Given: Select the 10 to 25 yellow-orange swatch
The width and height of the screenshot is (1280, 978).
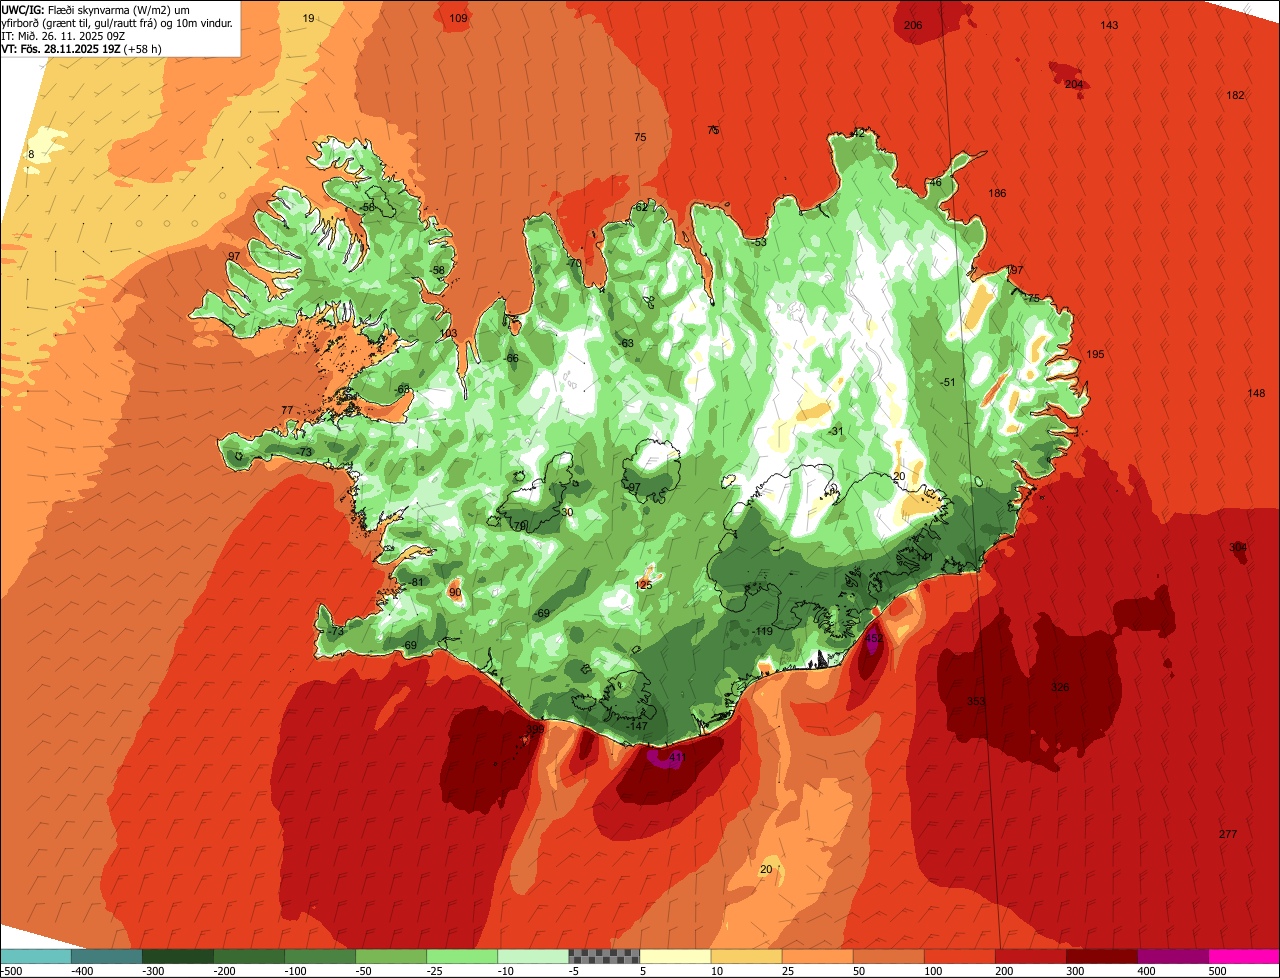Looking at the screenshot, I should [746, 956].
